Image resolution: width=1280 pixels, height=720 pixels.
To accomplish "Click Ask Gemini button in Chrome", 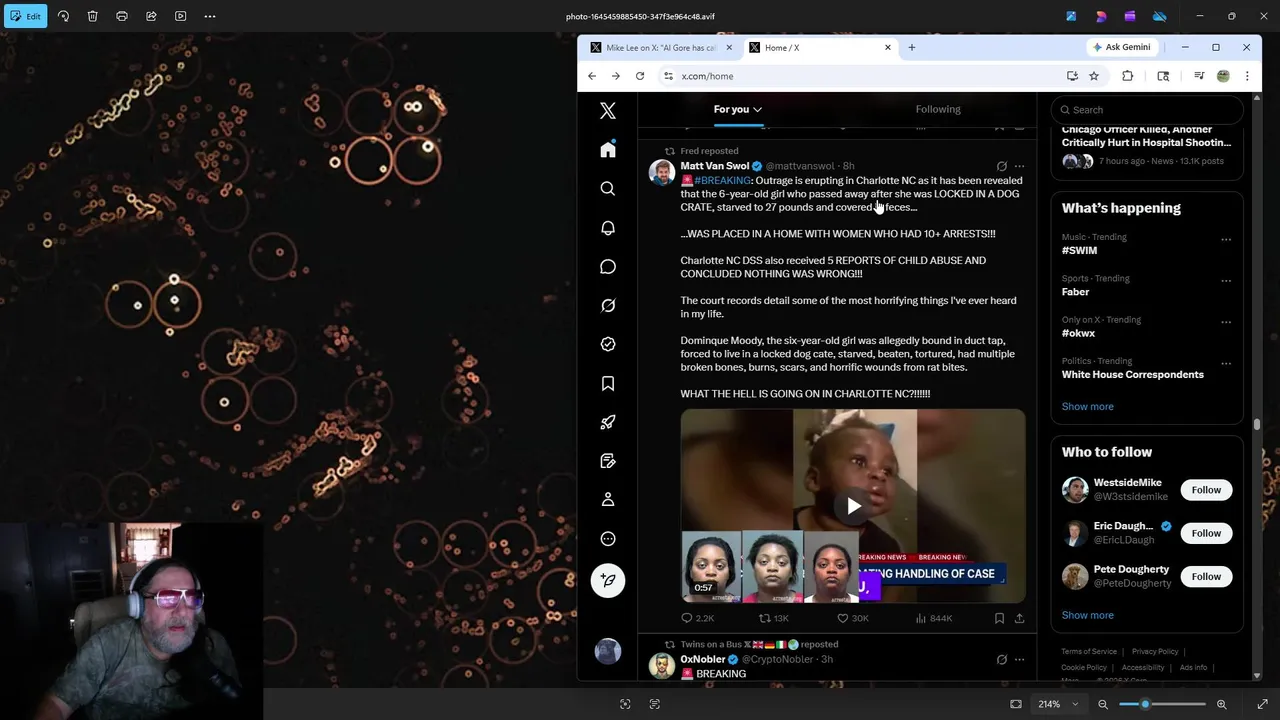I will click(x=1121, y=47).
